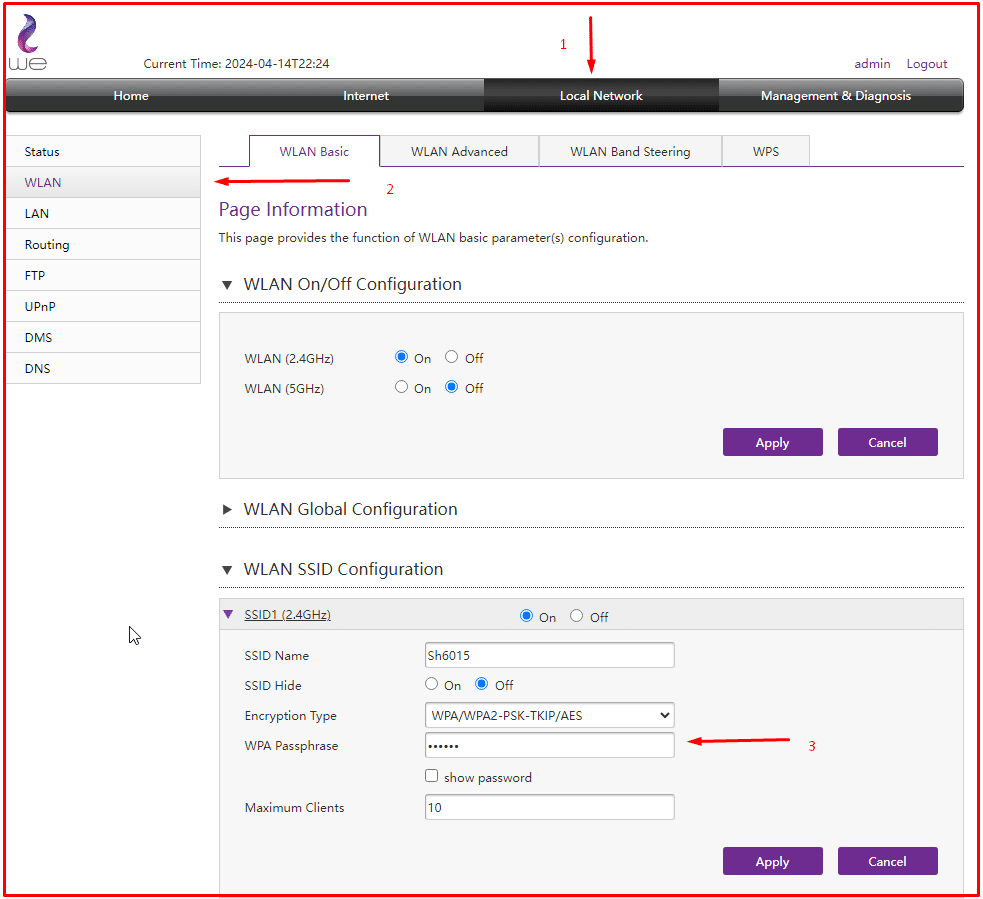
Task: Expand the WLAN Global Configuration section
Action: click(x=228, y=510)
